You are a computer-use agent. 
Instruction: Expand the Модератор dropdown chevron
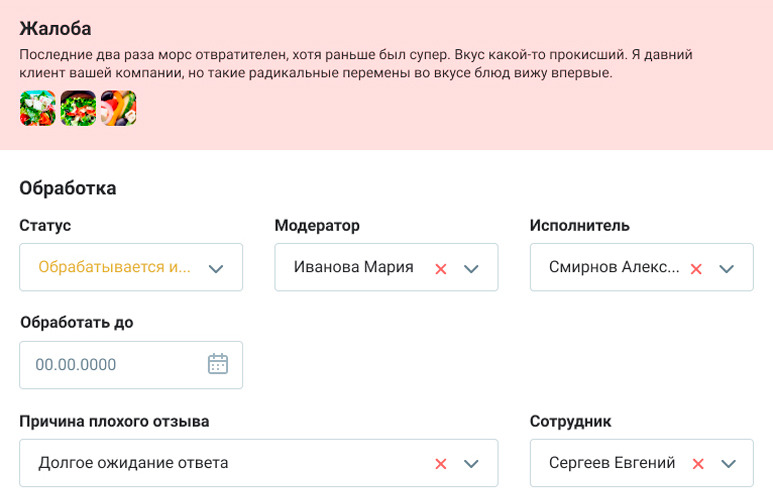point(472,268)
